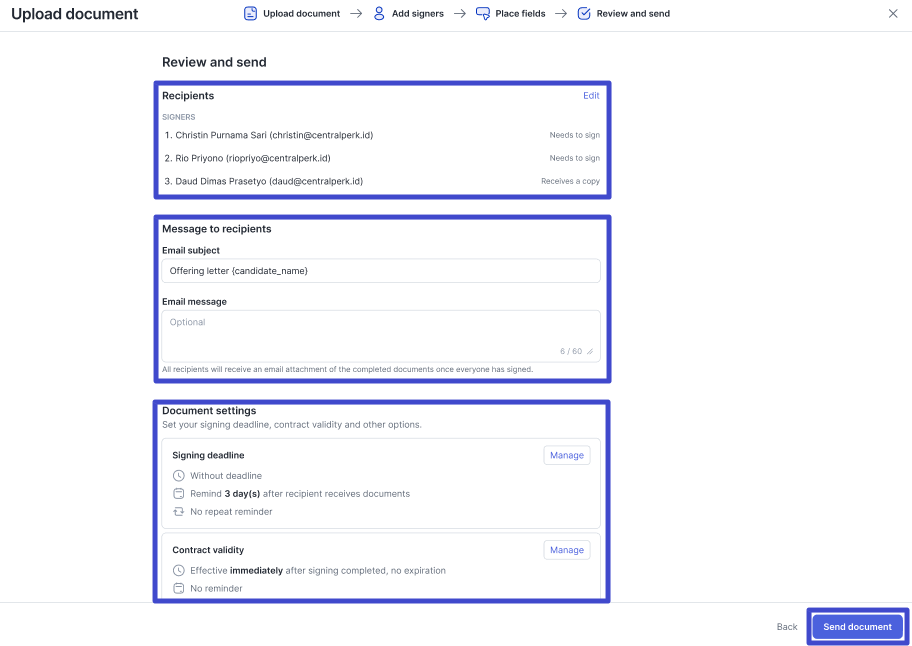Open the Upload document step label
912x646 pixels.
(301, 13)
